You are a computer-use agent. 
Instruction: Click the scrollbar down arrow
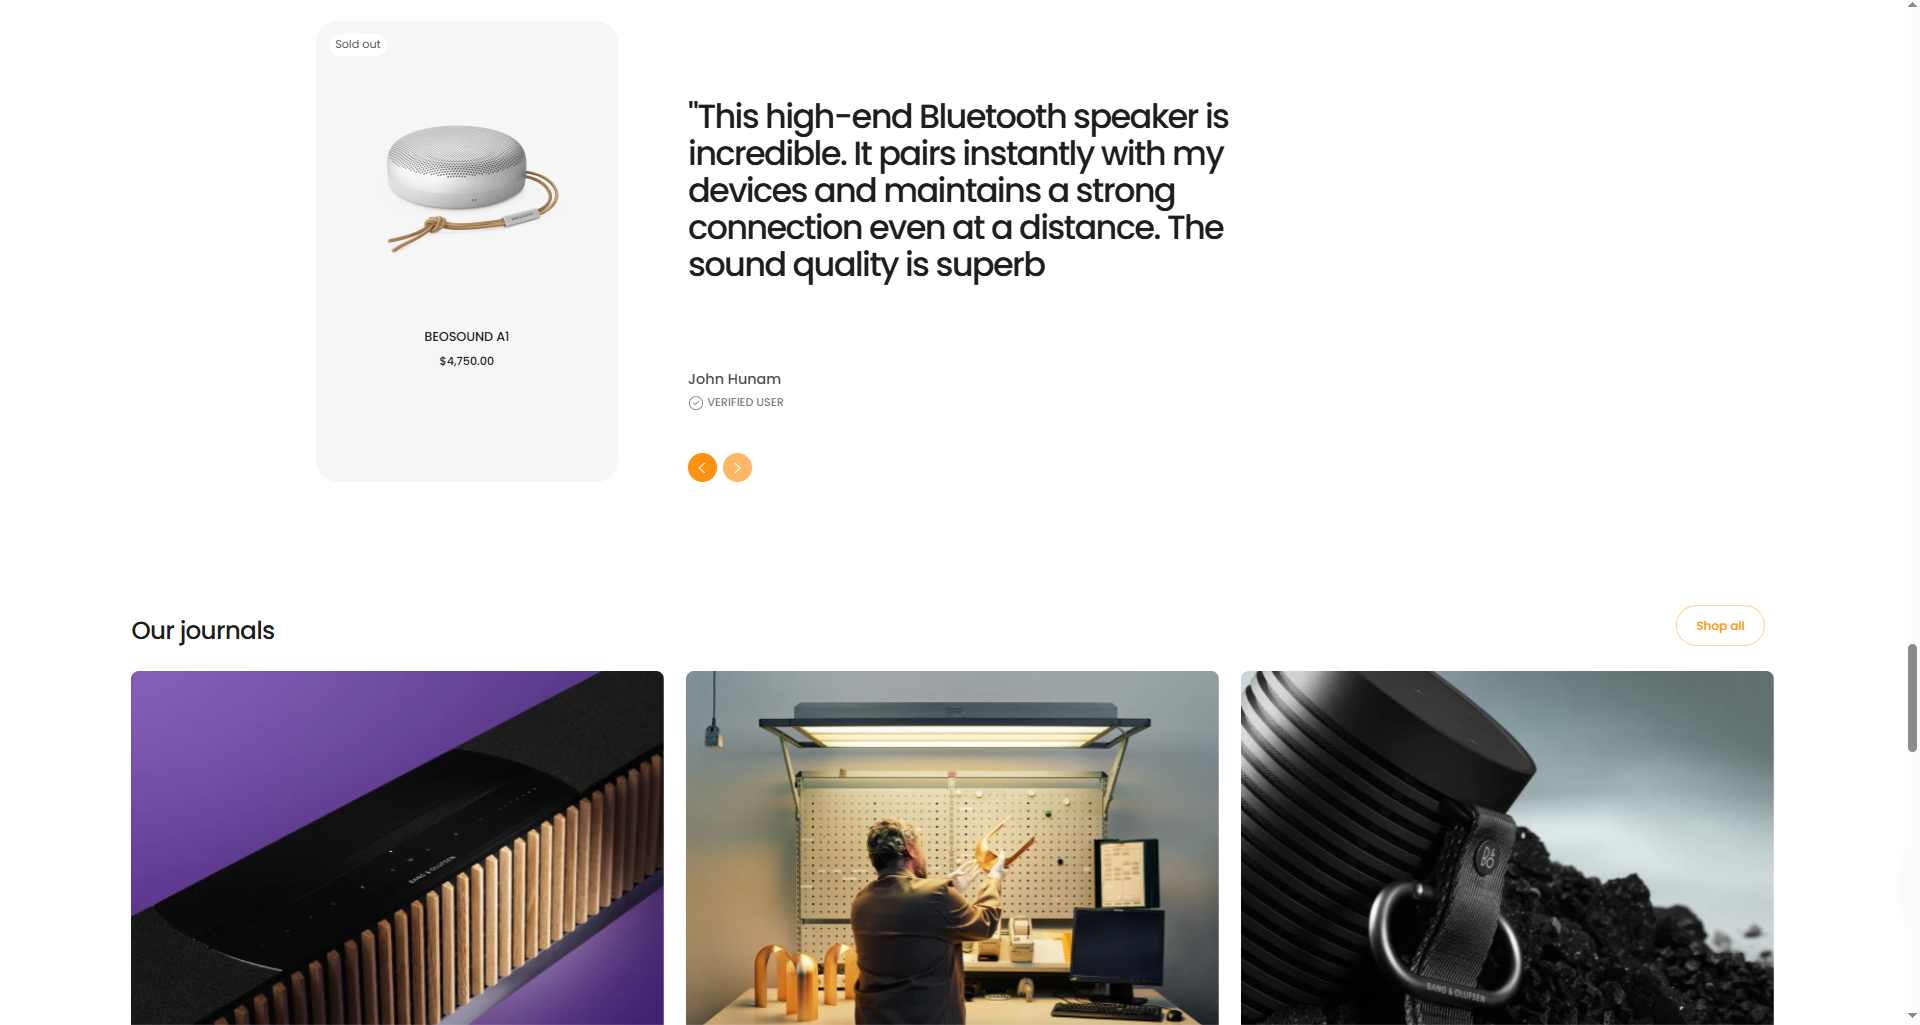1912,1017
